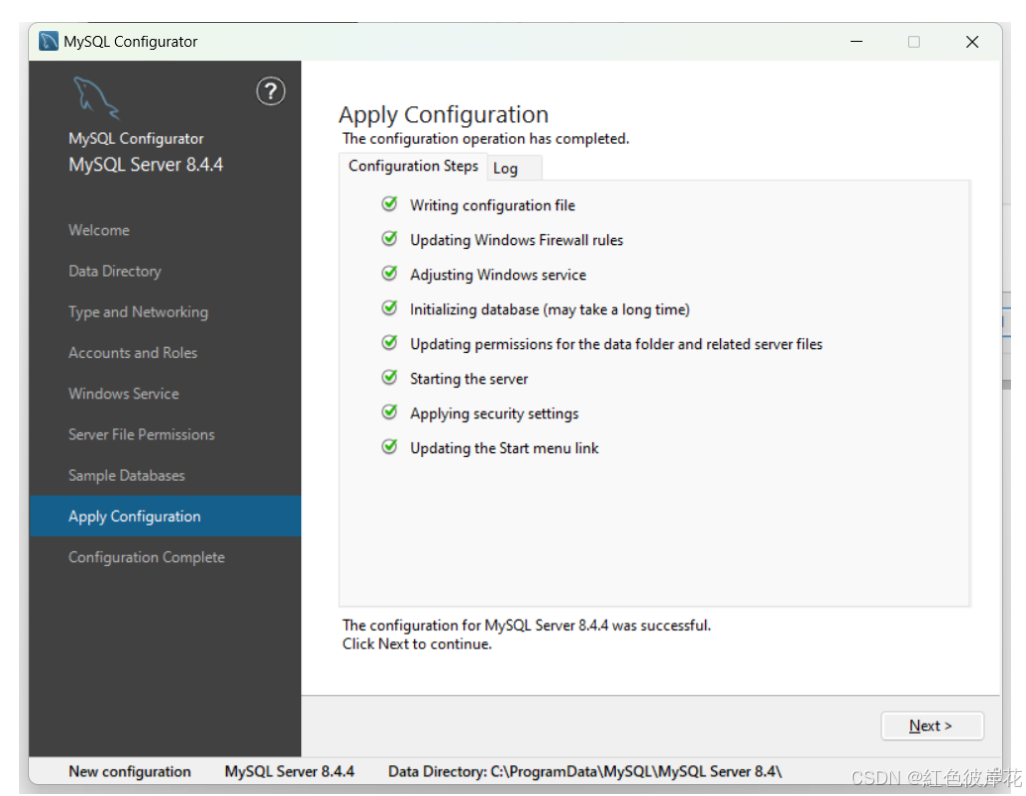Select the highlighted Apply Configuration step

[x=165, y=516]
